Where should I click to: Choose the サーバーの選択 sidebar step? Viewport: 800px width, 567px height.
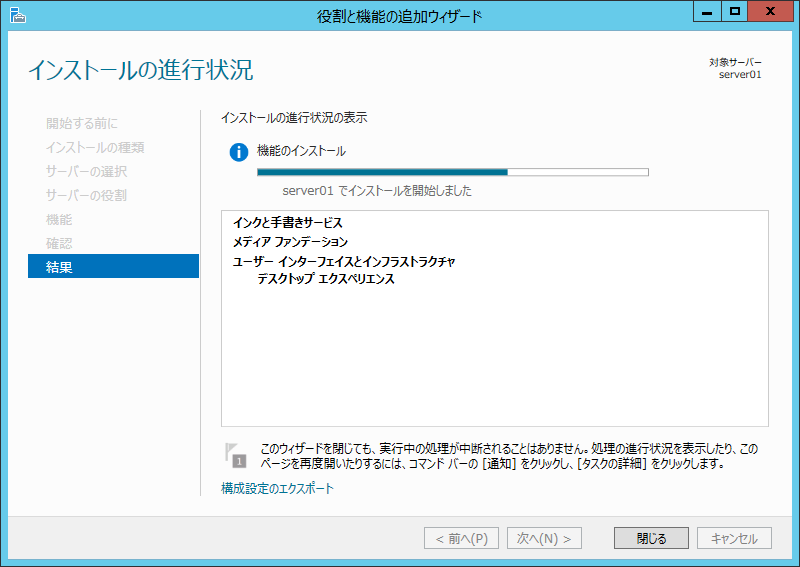click(x=86, y=171)
